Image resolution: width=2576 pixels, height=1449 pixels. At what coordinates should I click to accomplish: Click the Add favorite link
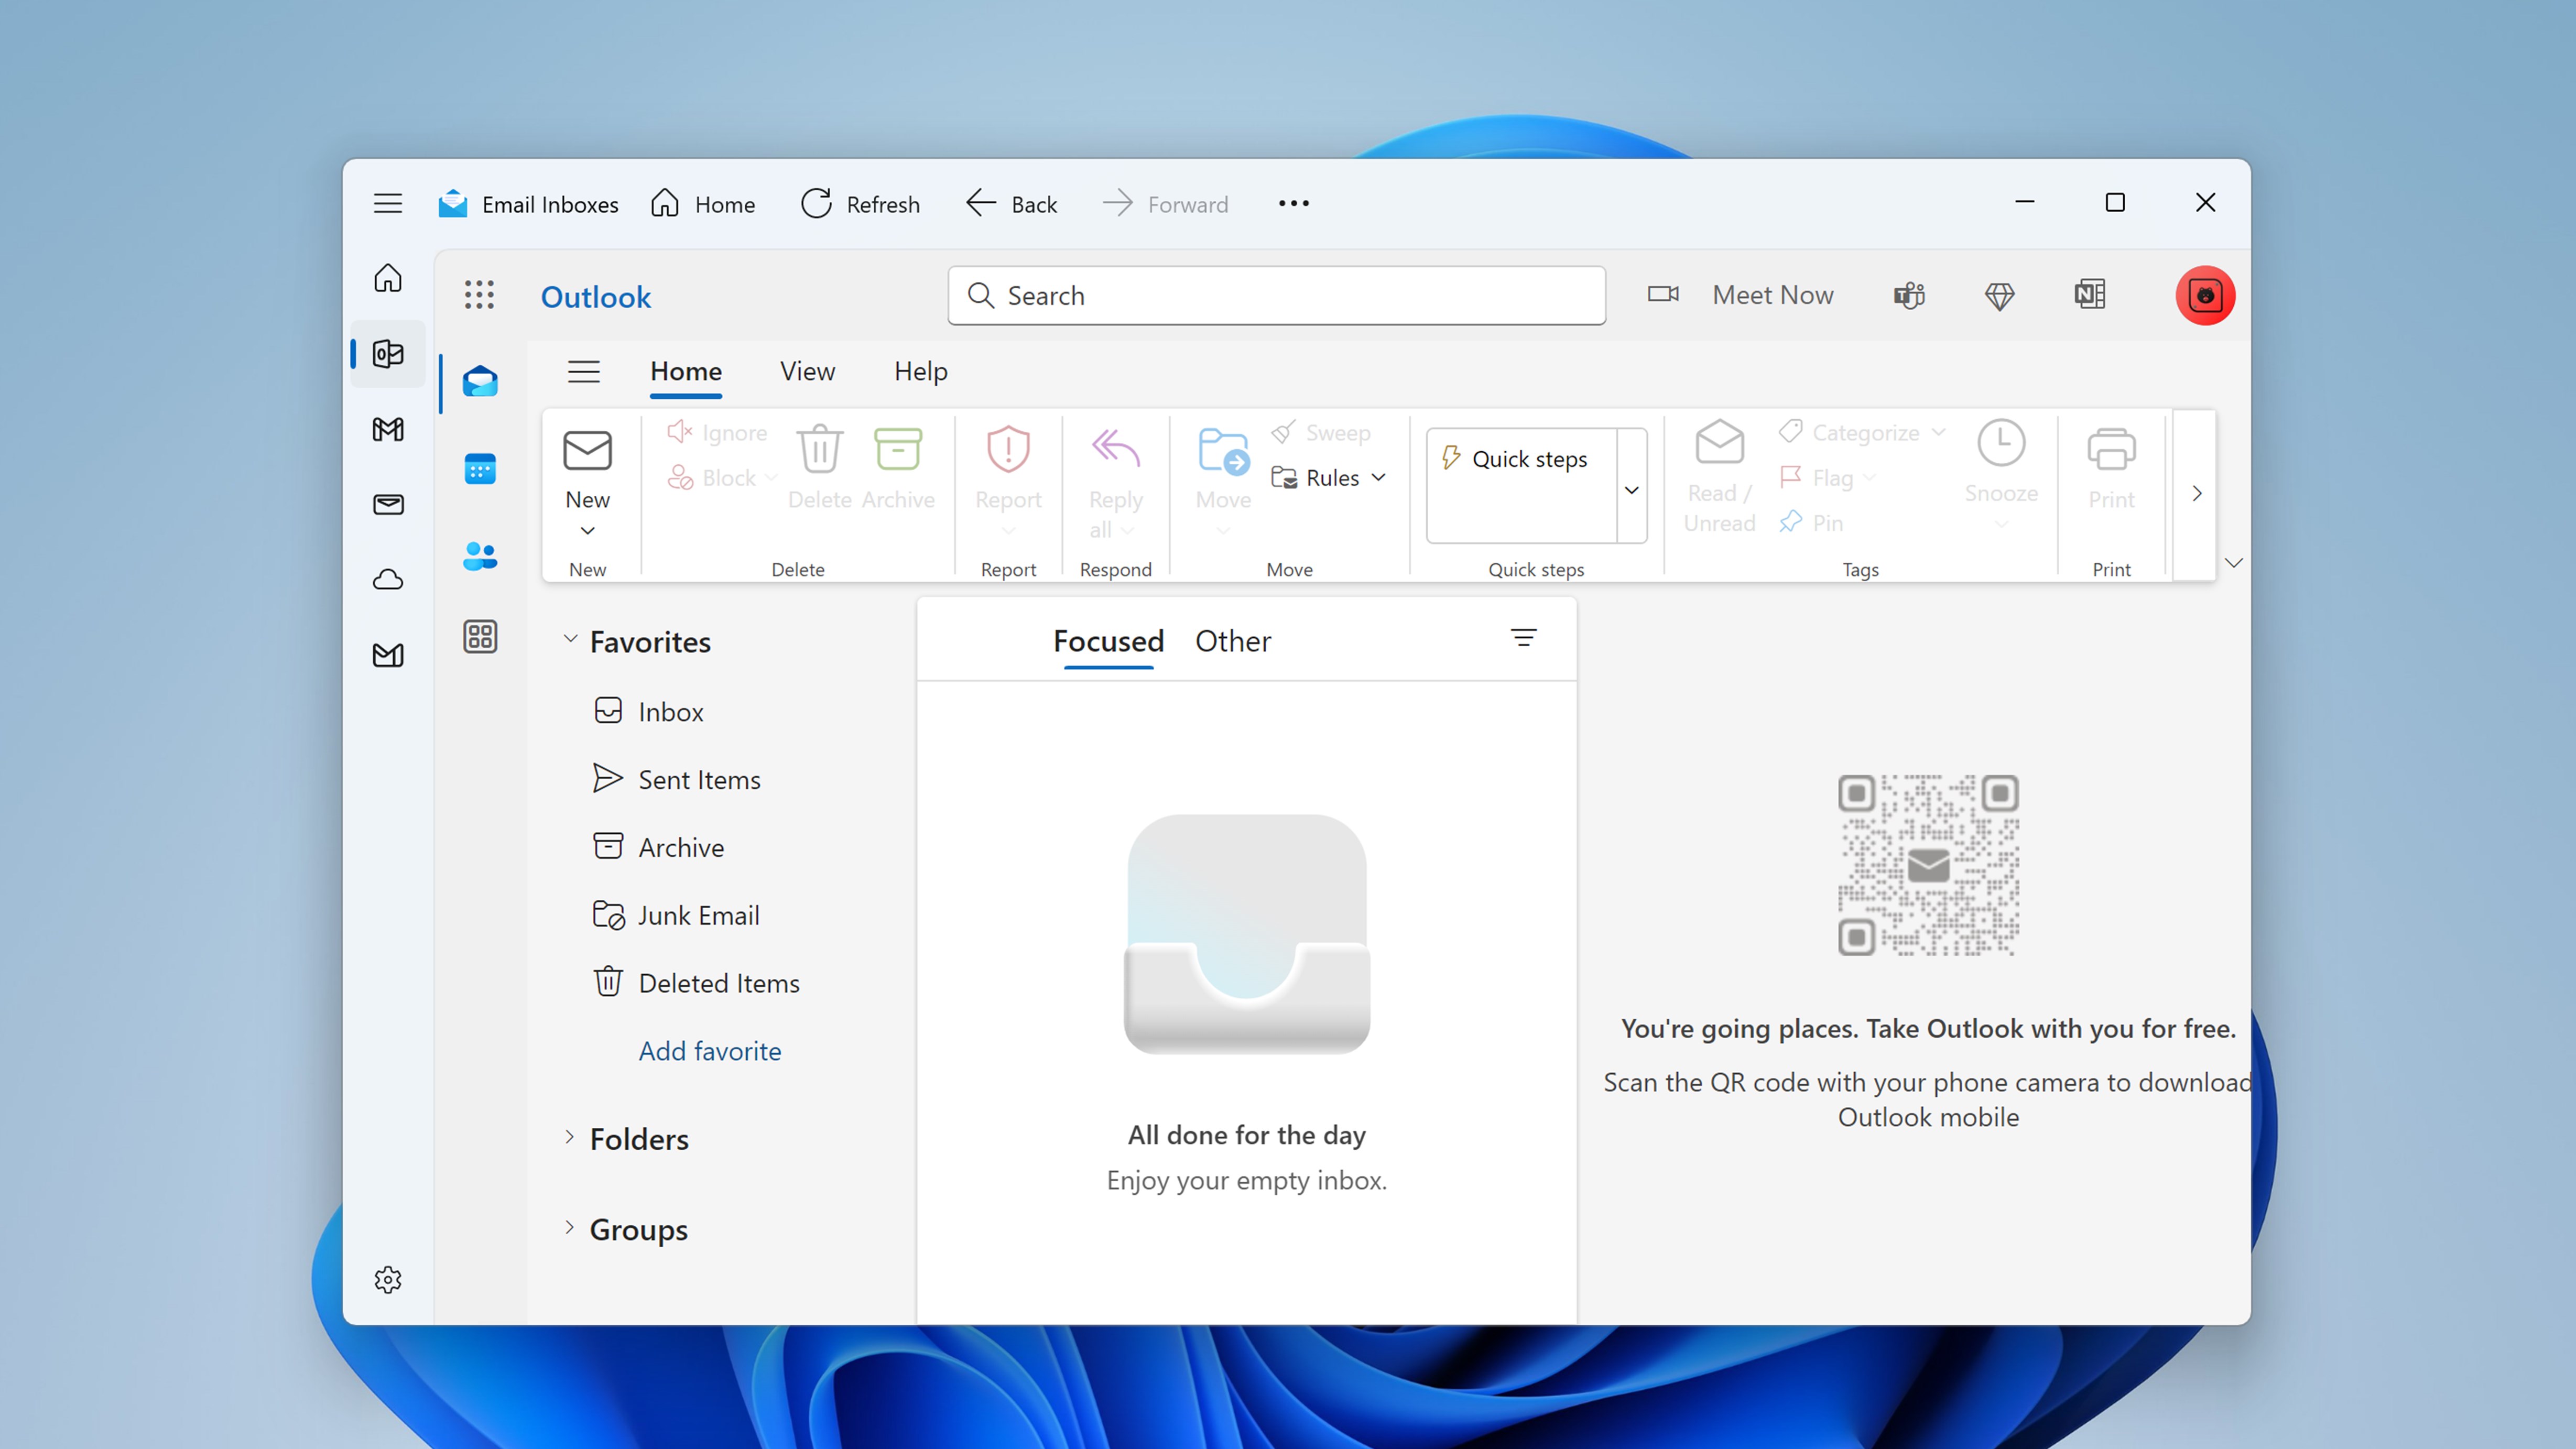click(710, 1051)
